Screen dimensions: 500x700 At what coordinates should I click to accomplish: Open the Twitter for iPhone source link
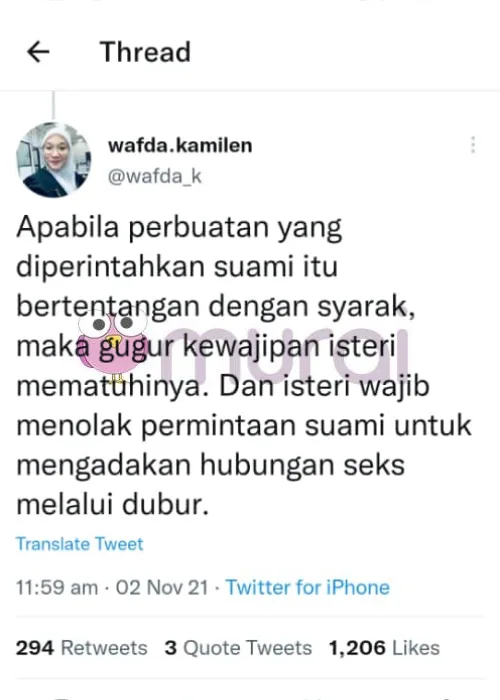[308, 587]
